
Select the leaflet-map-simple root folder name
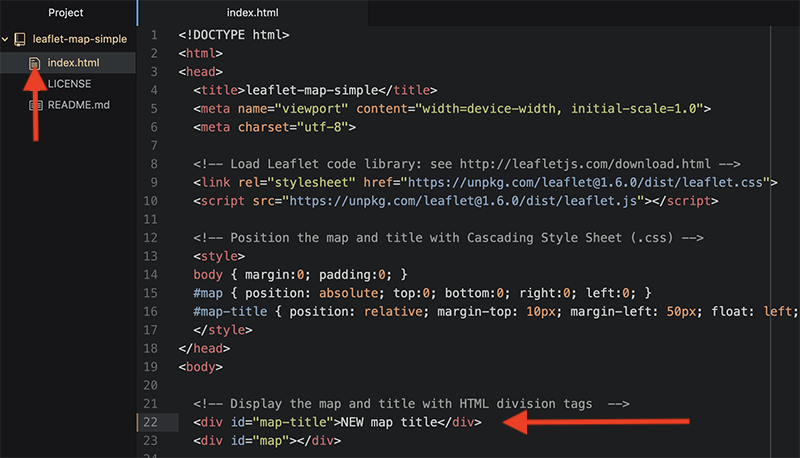pyautogui.click(x=80, y=39)
